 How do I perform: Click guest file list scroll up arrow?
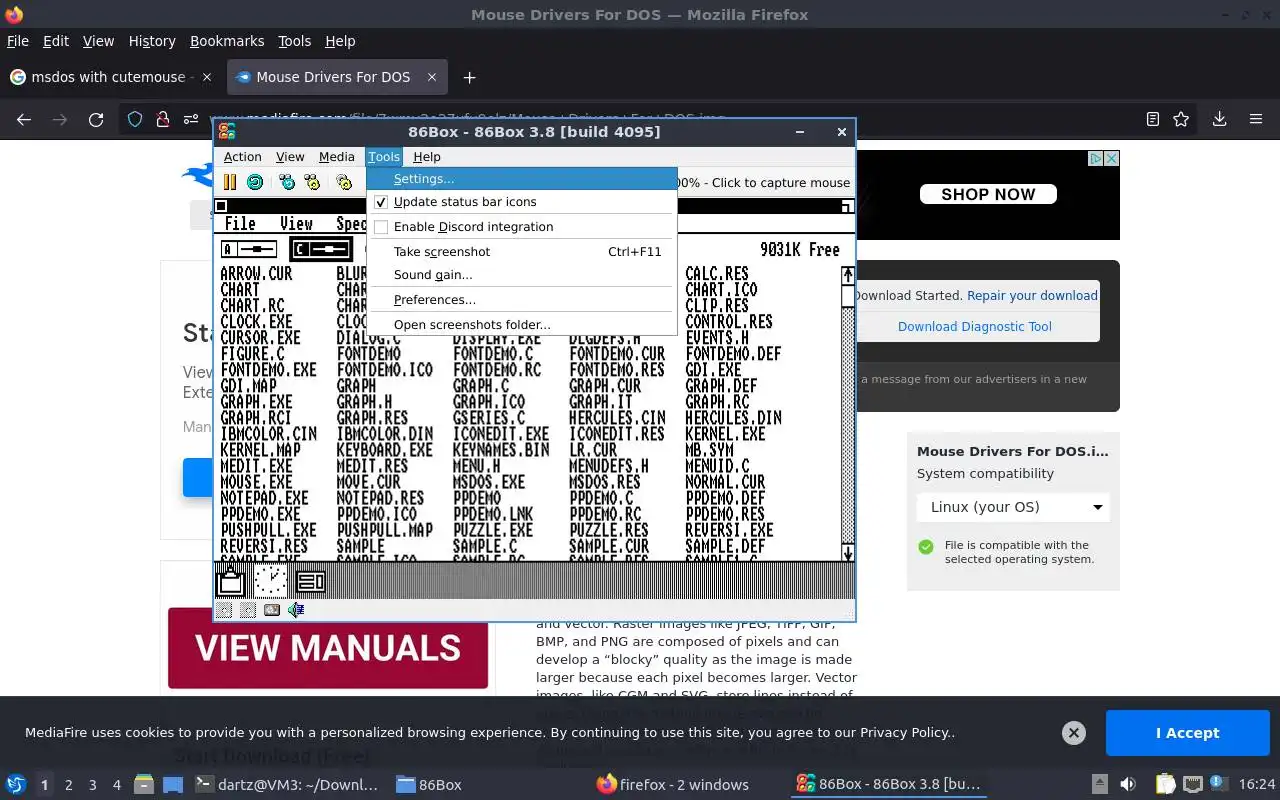848,274
